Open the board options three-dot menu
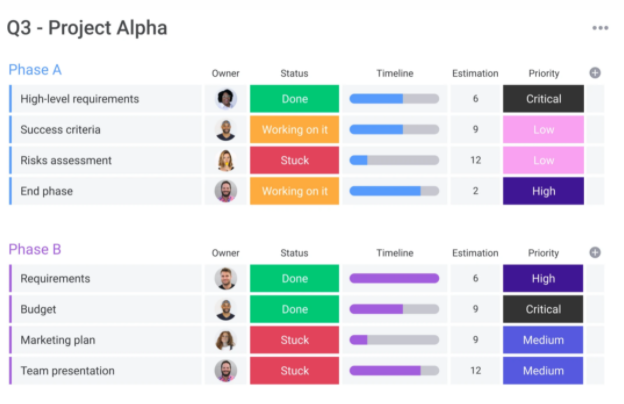This screenshot has width=624, height=404. click(600, 28)
